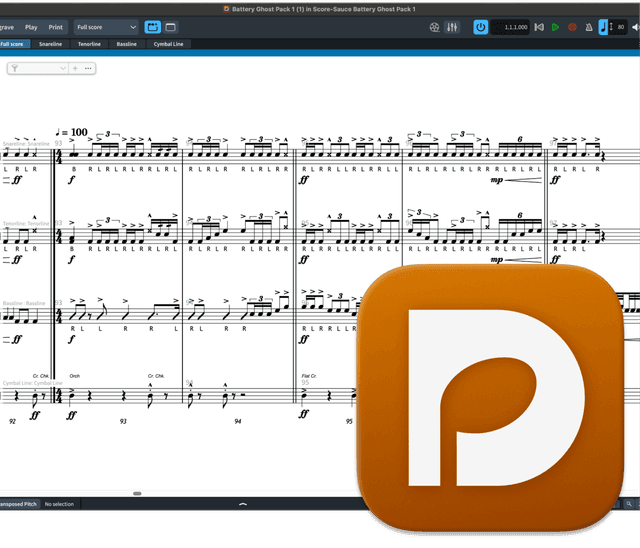Switch to Print mode
This screenshot has height=548, width=640.
pyautogui.click(x=56, y=27)
